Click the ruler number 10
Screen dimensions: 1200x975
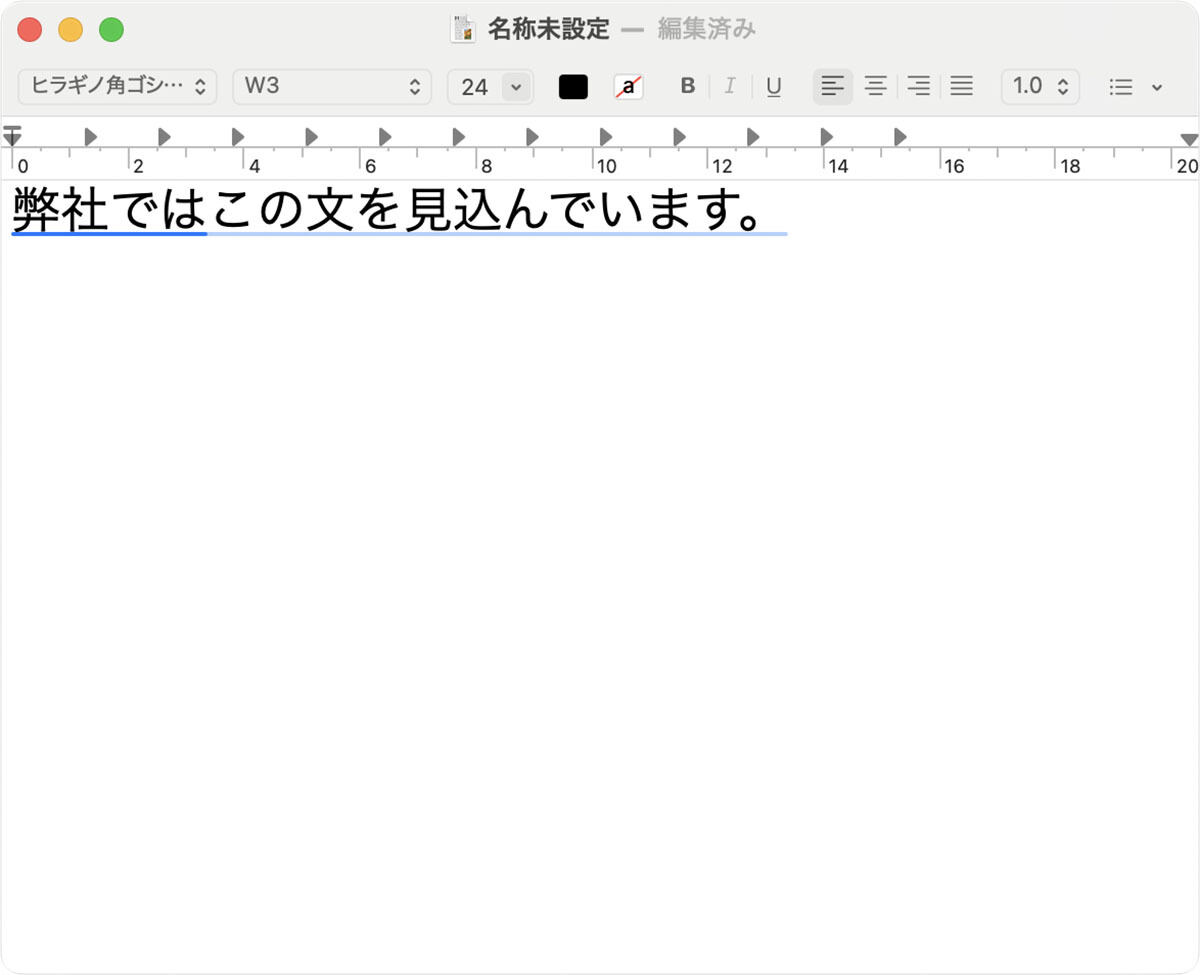click(606, 166)
